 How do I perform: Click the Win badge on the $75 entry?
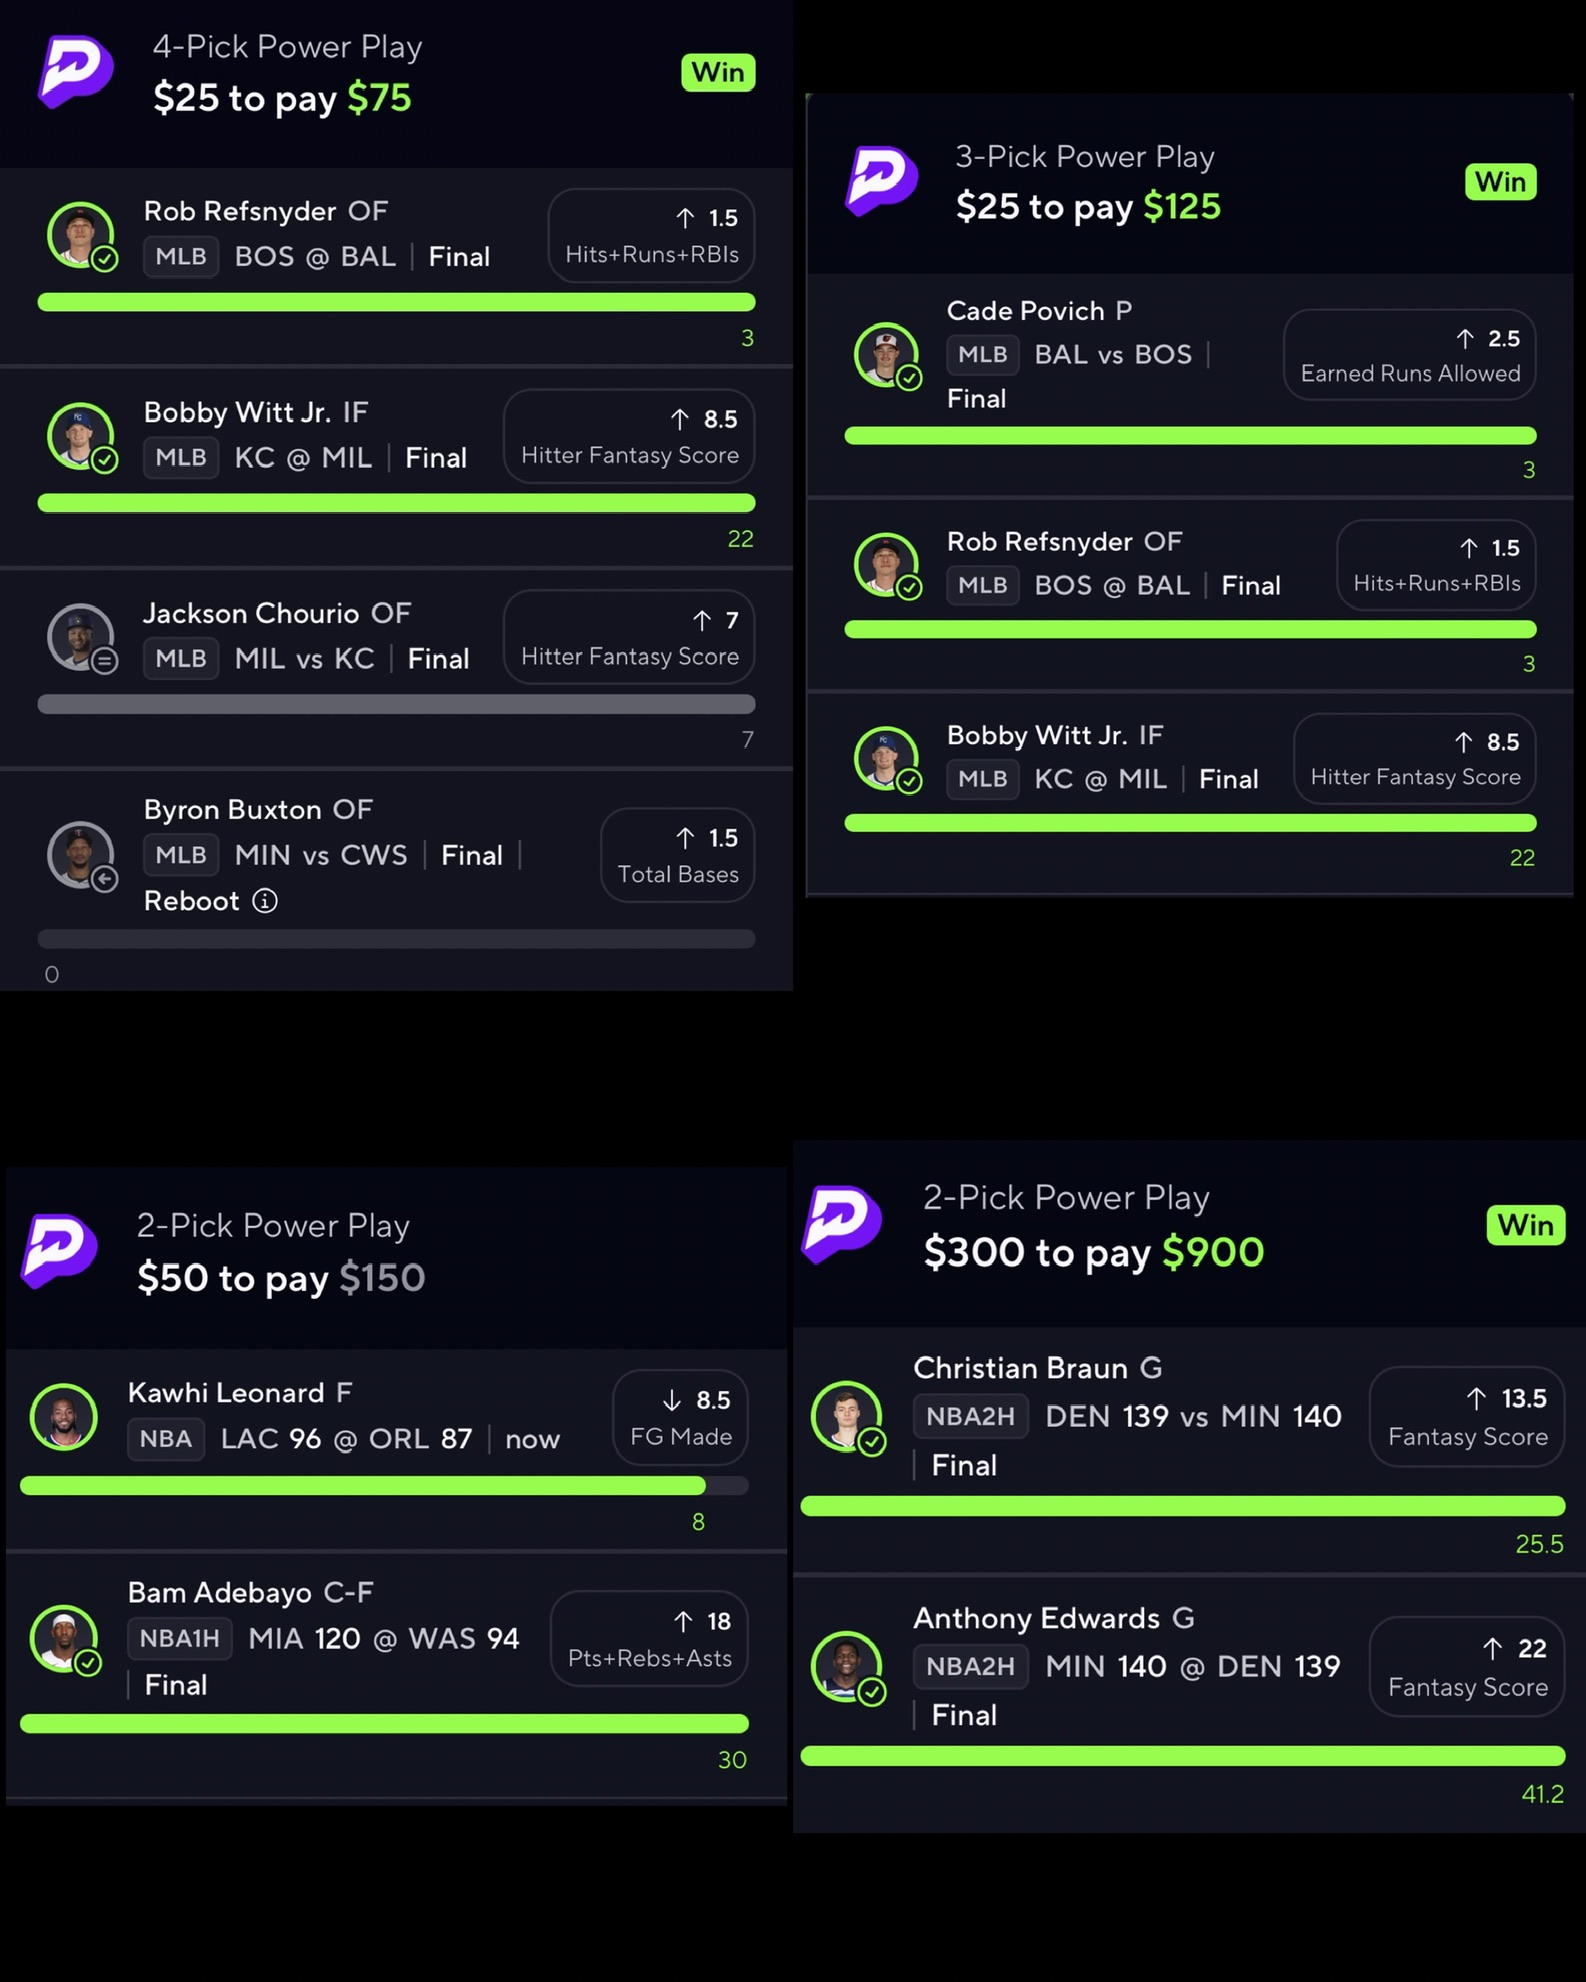[717, 72]
